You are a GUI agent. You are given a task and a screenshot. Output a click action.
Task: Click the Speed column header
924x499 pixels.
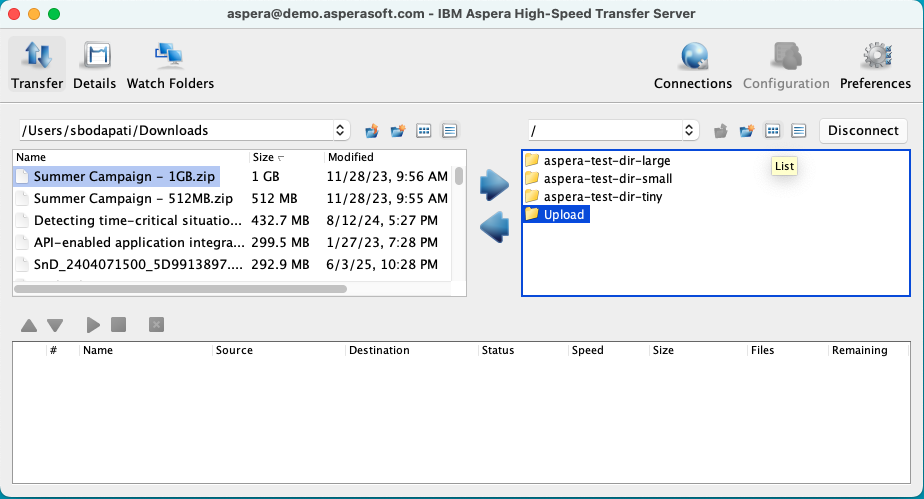609,350
